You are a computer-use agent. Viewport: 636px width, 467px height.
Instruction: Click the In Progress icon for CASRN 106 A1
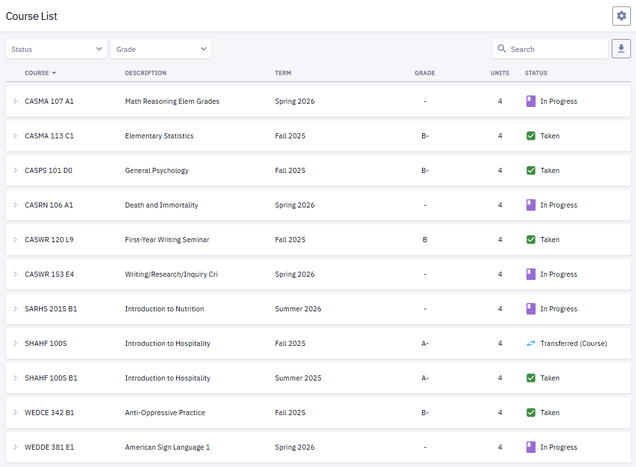point(531,205)
